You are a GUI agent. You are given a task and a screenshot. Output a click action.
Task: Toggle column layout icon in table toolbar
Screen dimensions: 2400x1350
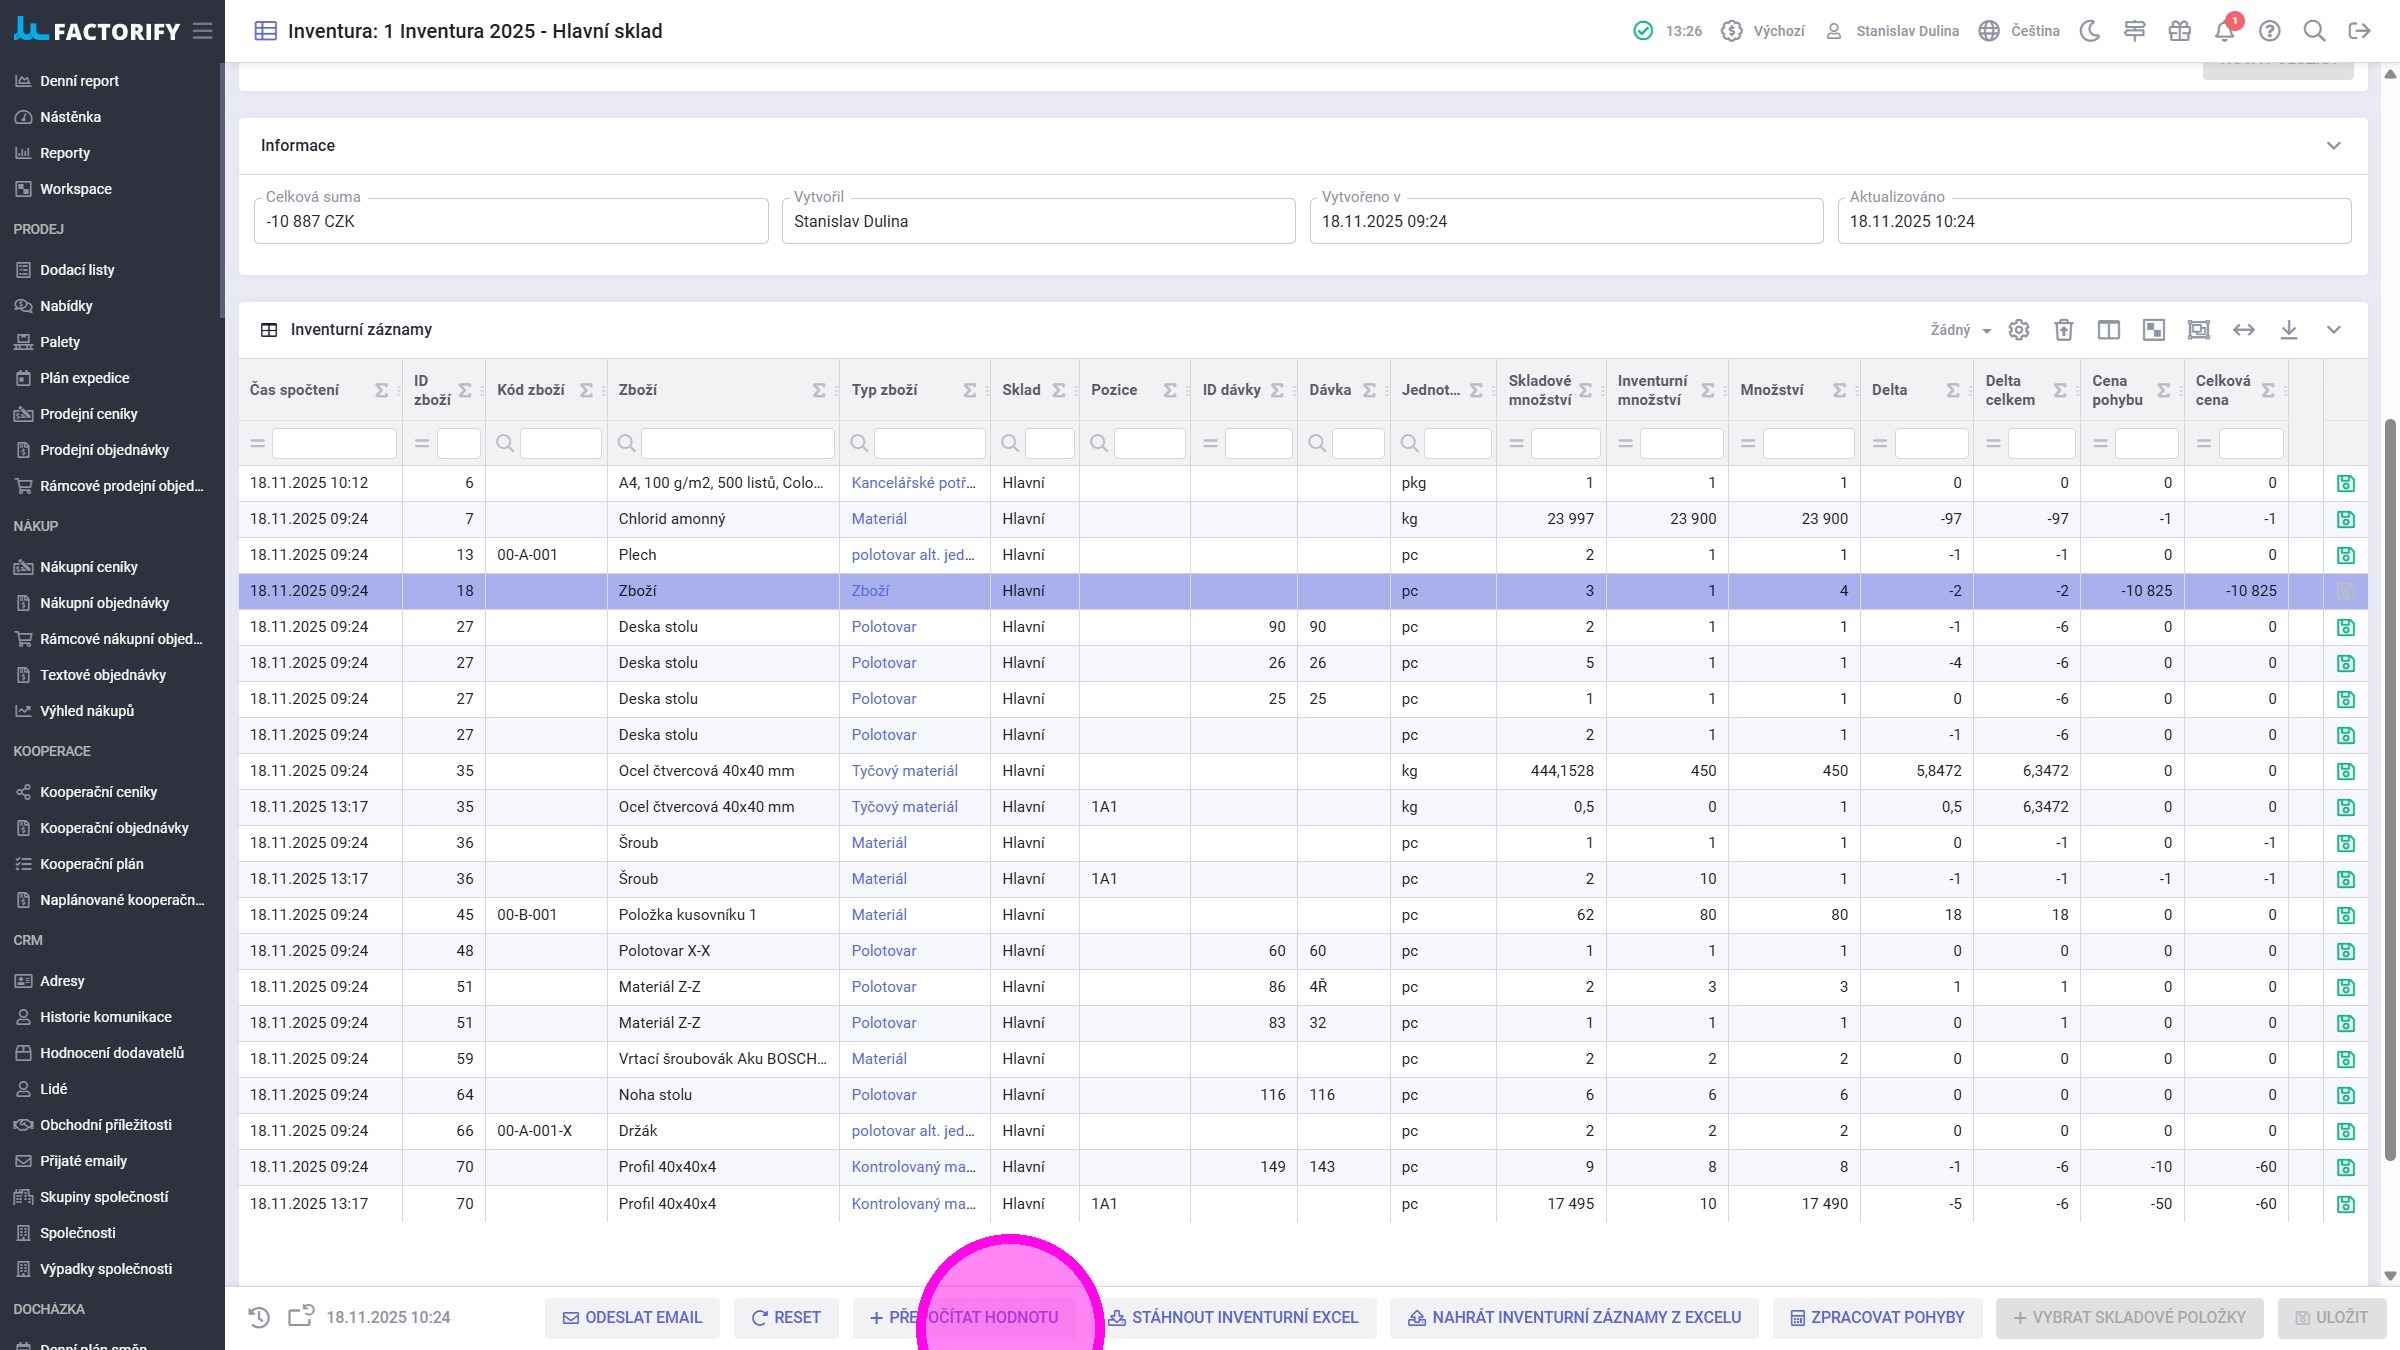pyautogui.click(x=2108, y=330)
